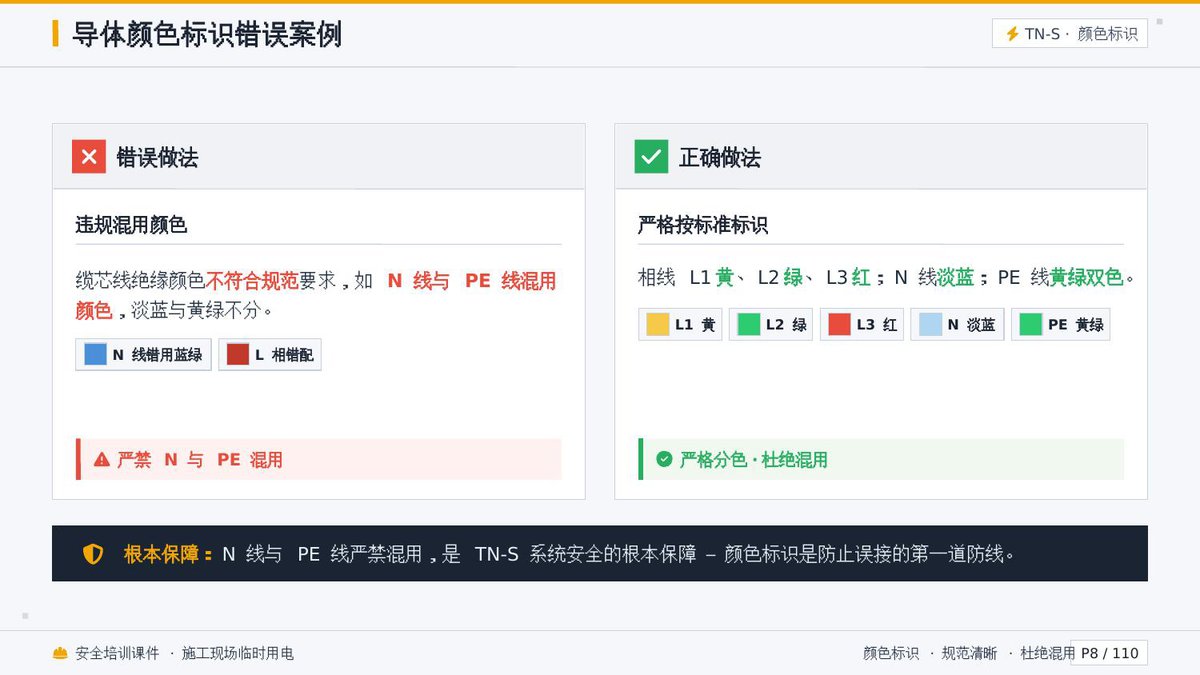This screenshot has width=1200, height=675.
Task: Click the 错误做法 card heading
Action: click(157, 157)
